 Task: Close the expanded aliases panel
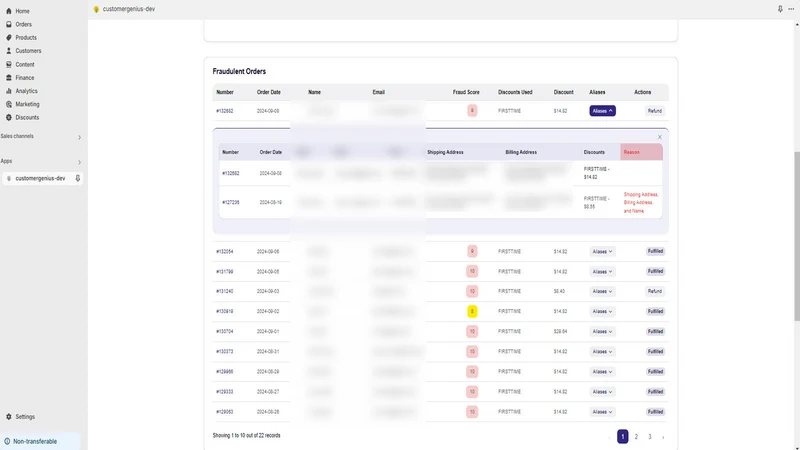point(659,137)
